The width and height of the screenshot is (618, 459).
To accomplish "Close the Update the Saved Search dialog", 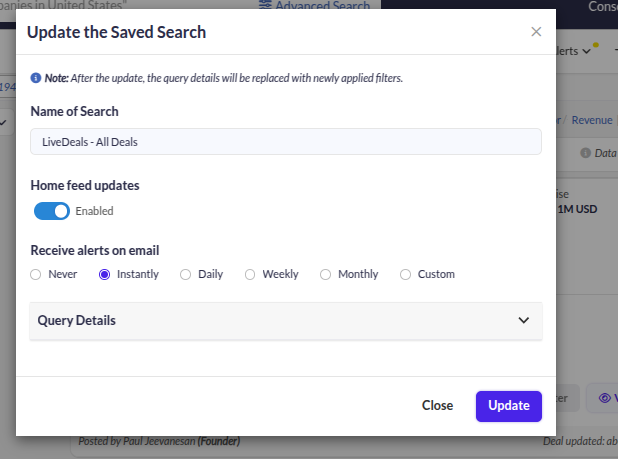I will point(537,32).
